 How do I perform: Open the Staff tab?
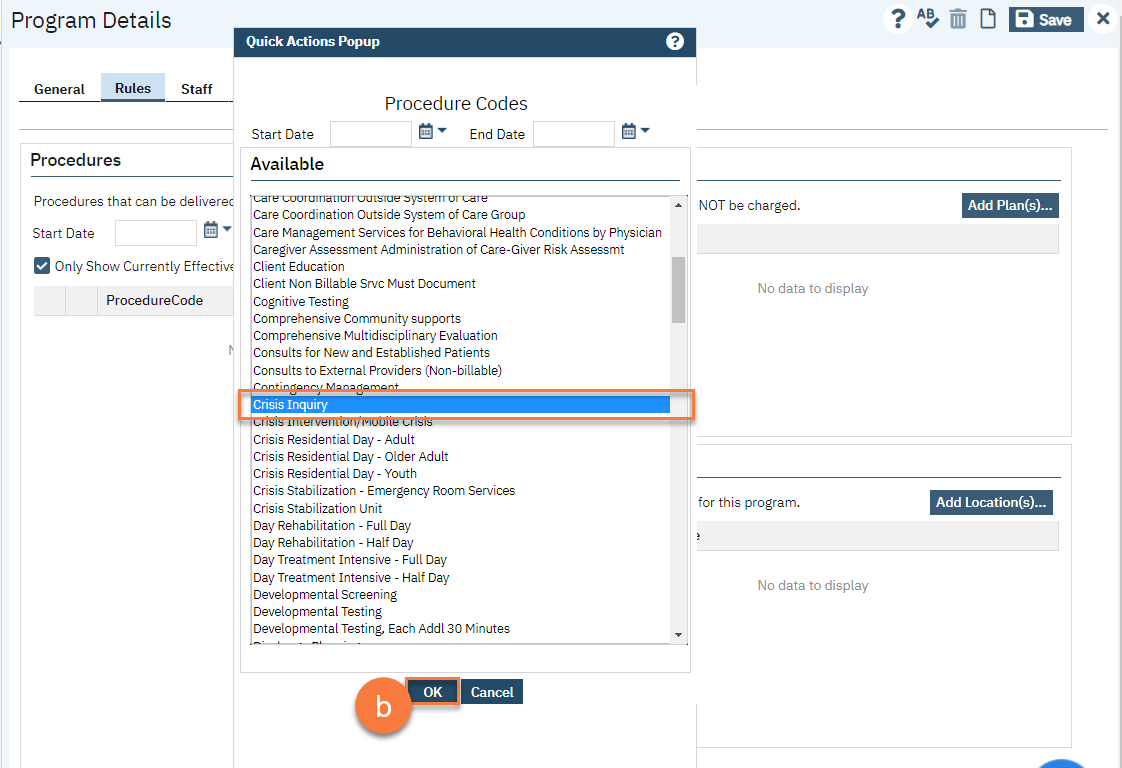pyautogui.click(x=196, y=89)
